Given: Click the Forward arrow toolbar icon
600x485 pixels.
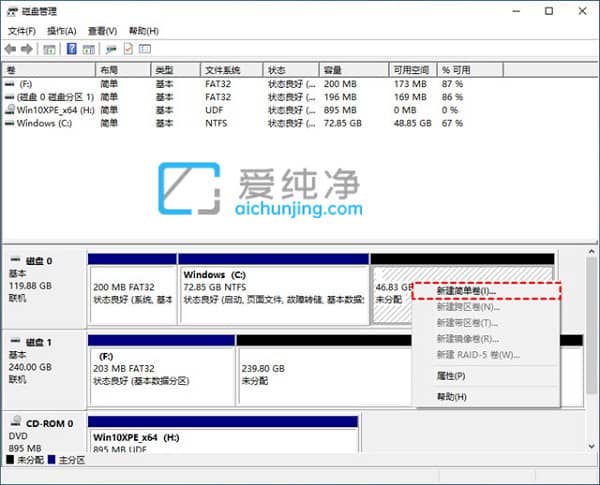Looking at the screenshot, I should click(27, 49).
